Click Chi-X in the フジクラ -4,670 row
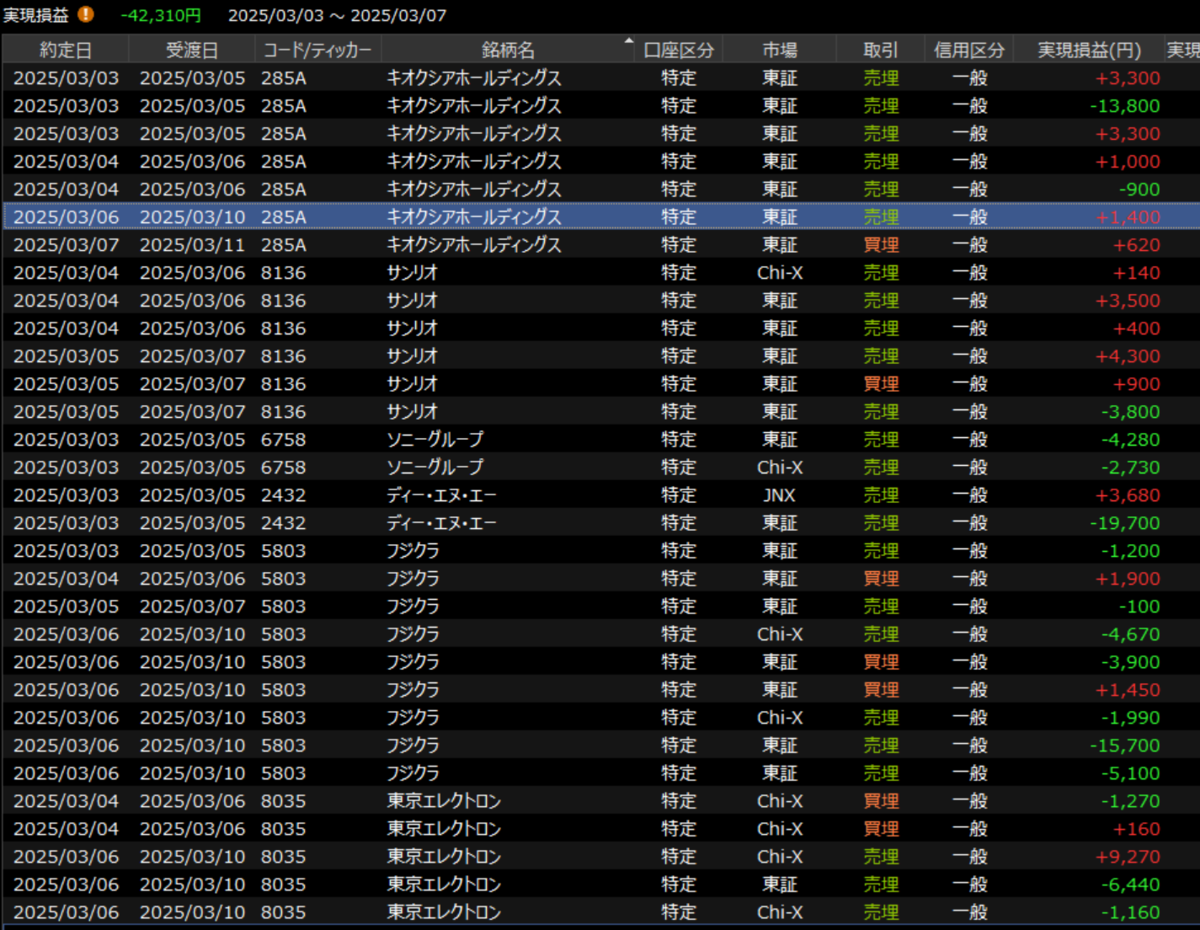The width and height of the screenshot is (1200, 930). 780,634
